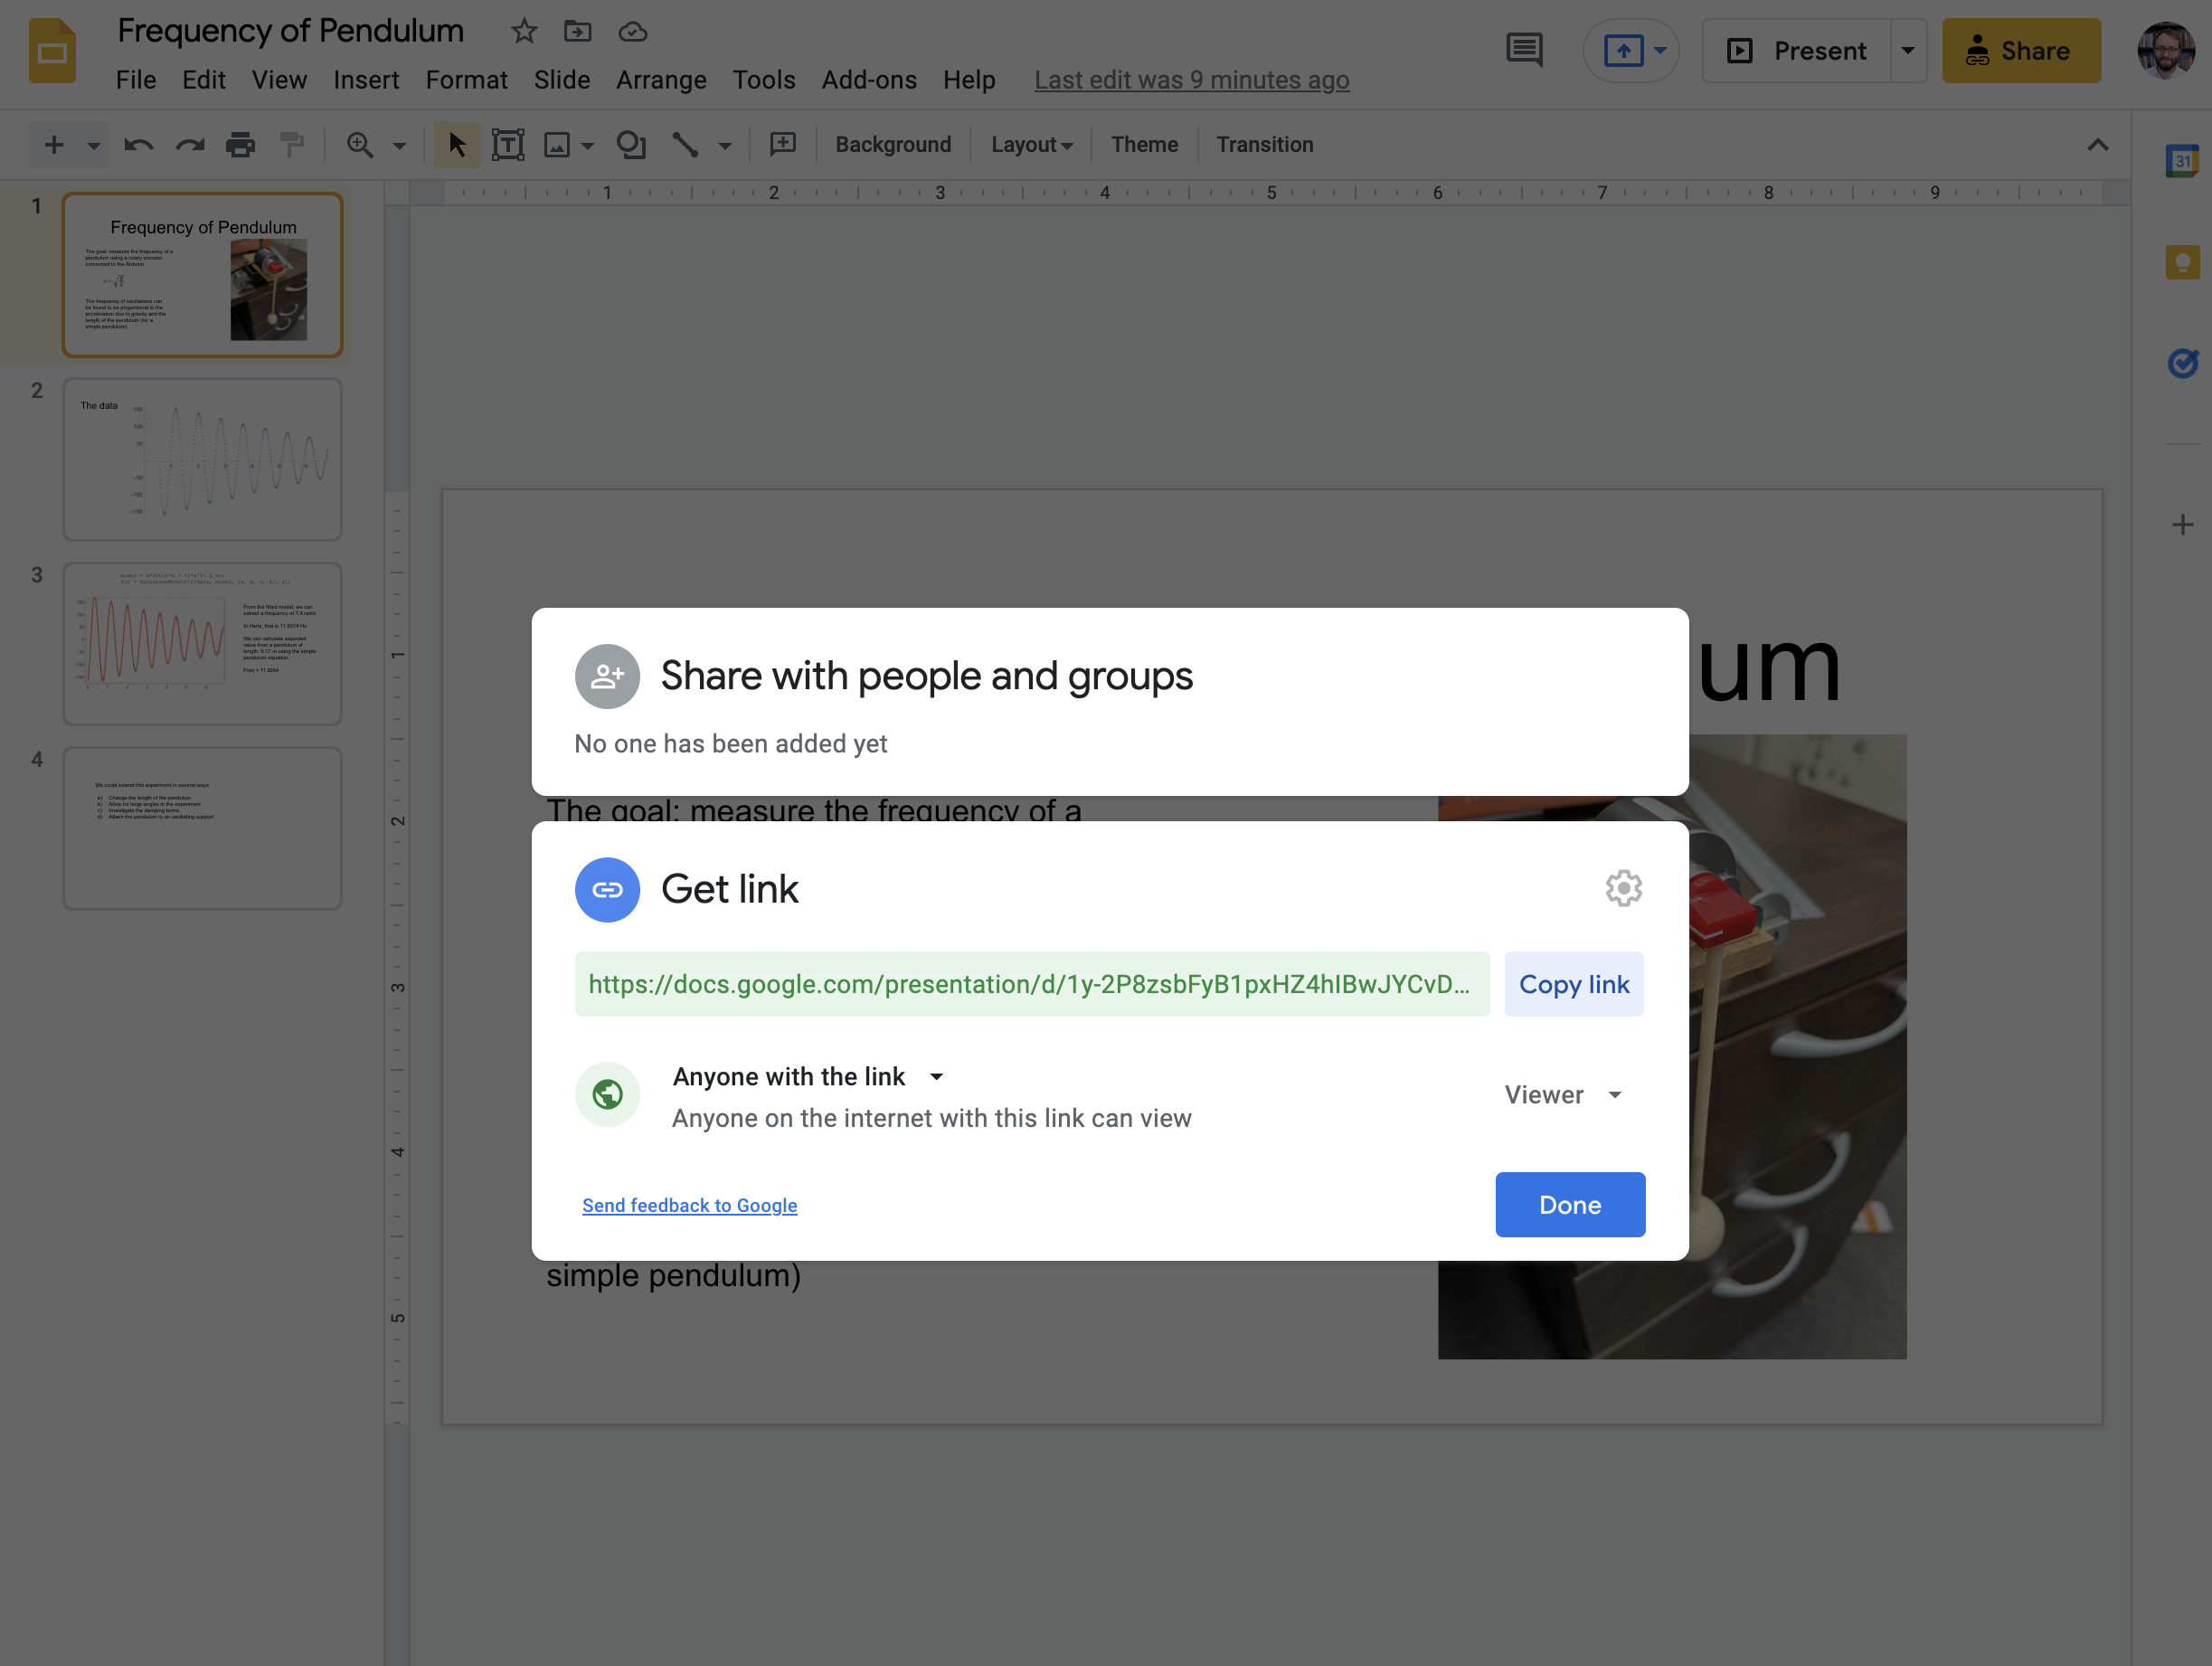Open Google Calendar side panel
Screen dimensions: 2212x1666
pos(2182,161)
